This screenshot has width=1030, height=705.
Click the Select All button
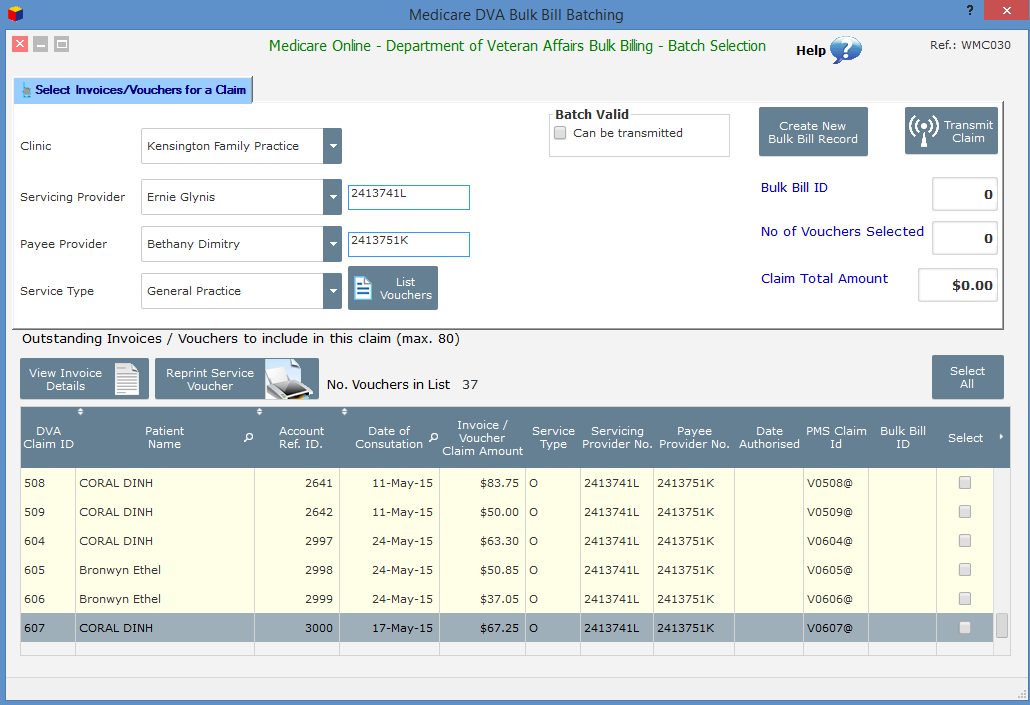pyautogui.click(x=968, y=377)
